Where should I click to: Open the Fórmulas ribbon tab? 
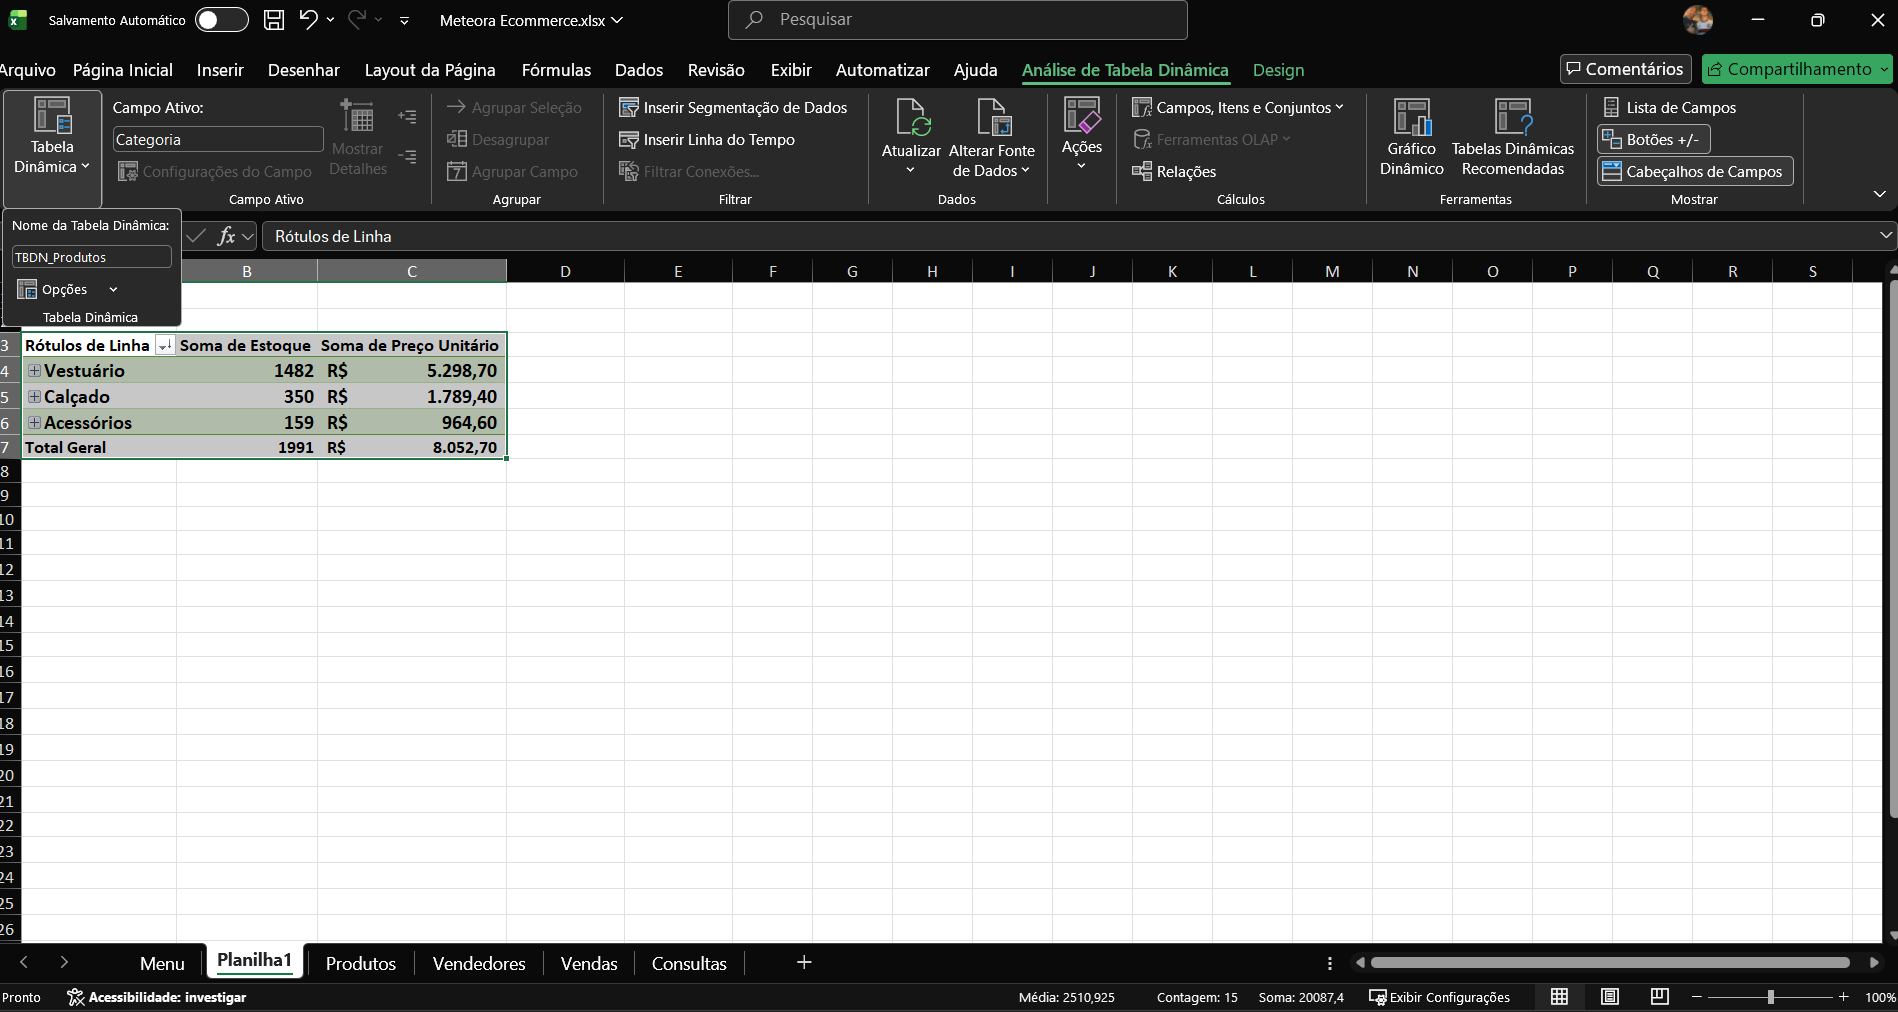point(556,70)
